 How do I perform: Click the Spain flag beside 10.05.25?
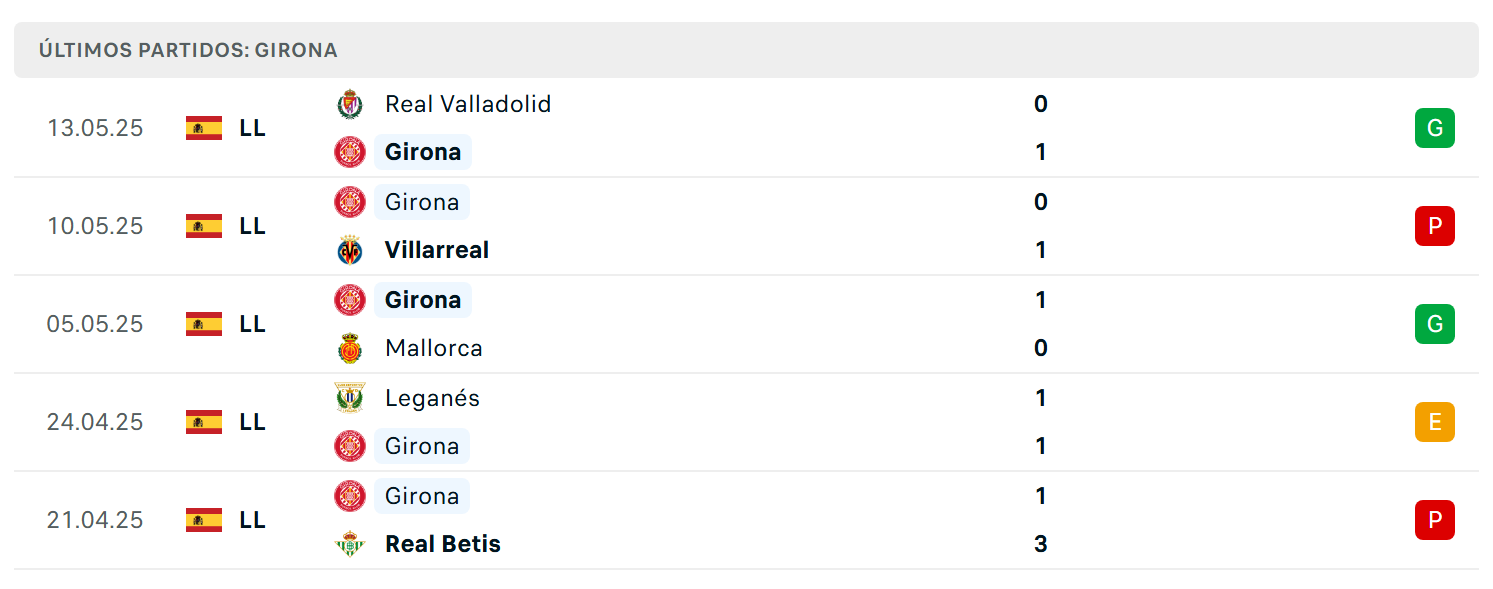[x=204, y=226]
